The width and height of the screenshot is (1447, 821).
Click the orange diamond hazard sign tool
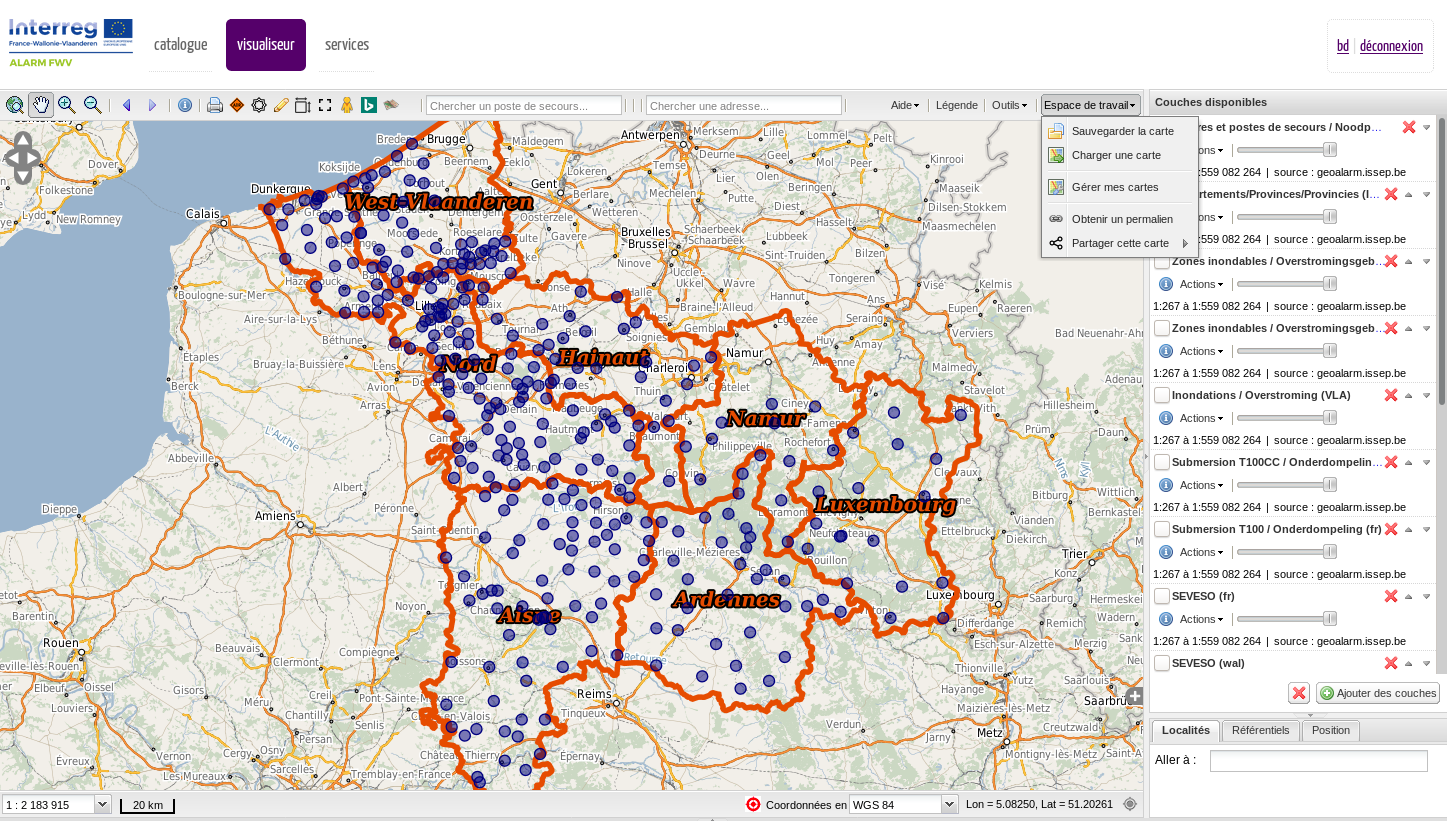[237, 105]
